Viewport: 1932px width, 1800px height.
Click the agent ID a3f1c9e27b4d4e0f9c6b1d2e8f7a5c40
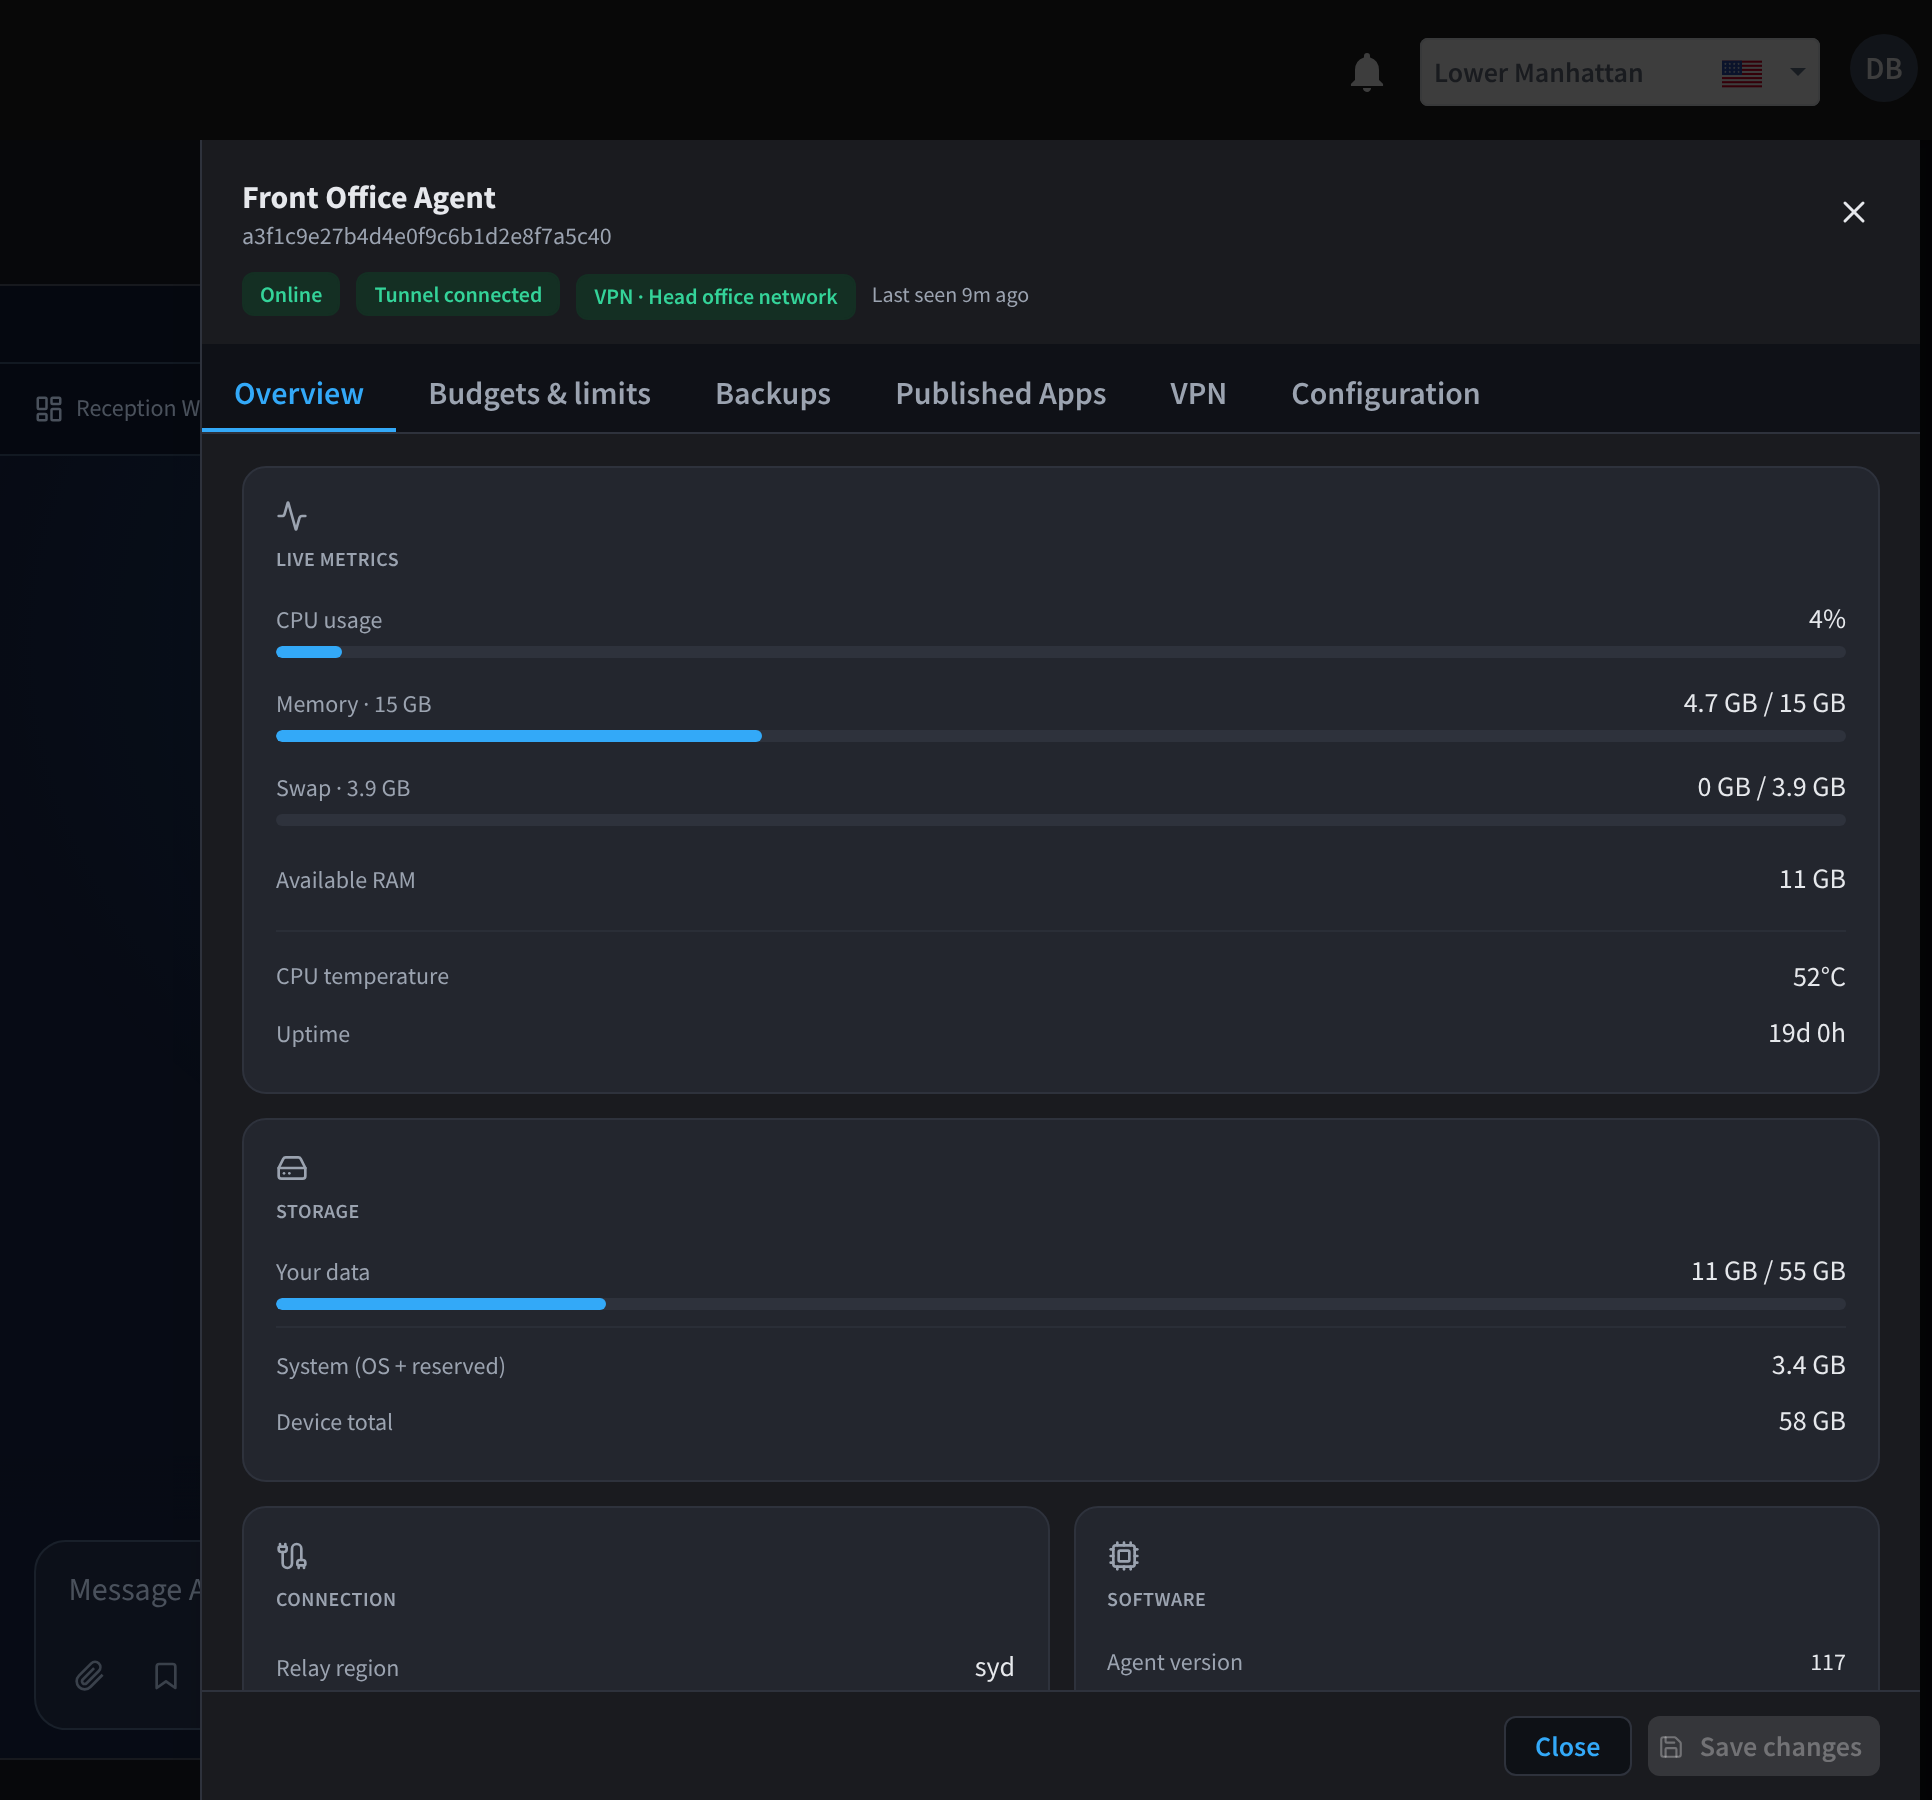click(x=426, y=237)
